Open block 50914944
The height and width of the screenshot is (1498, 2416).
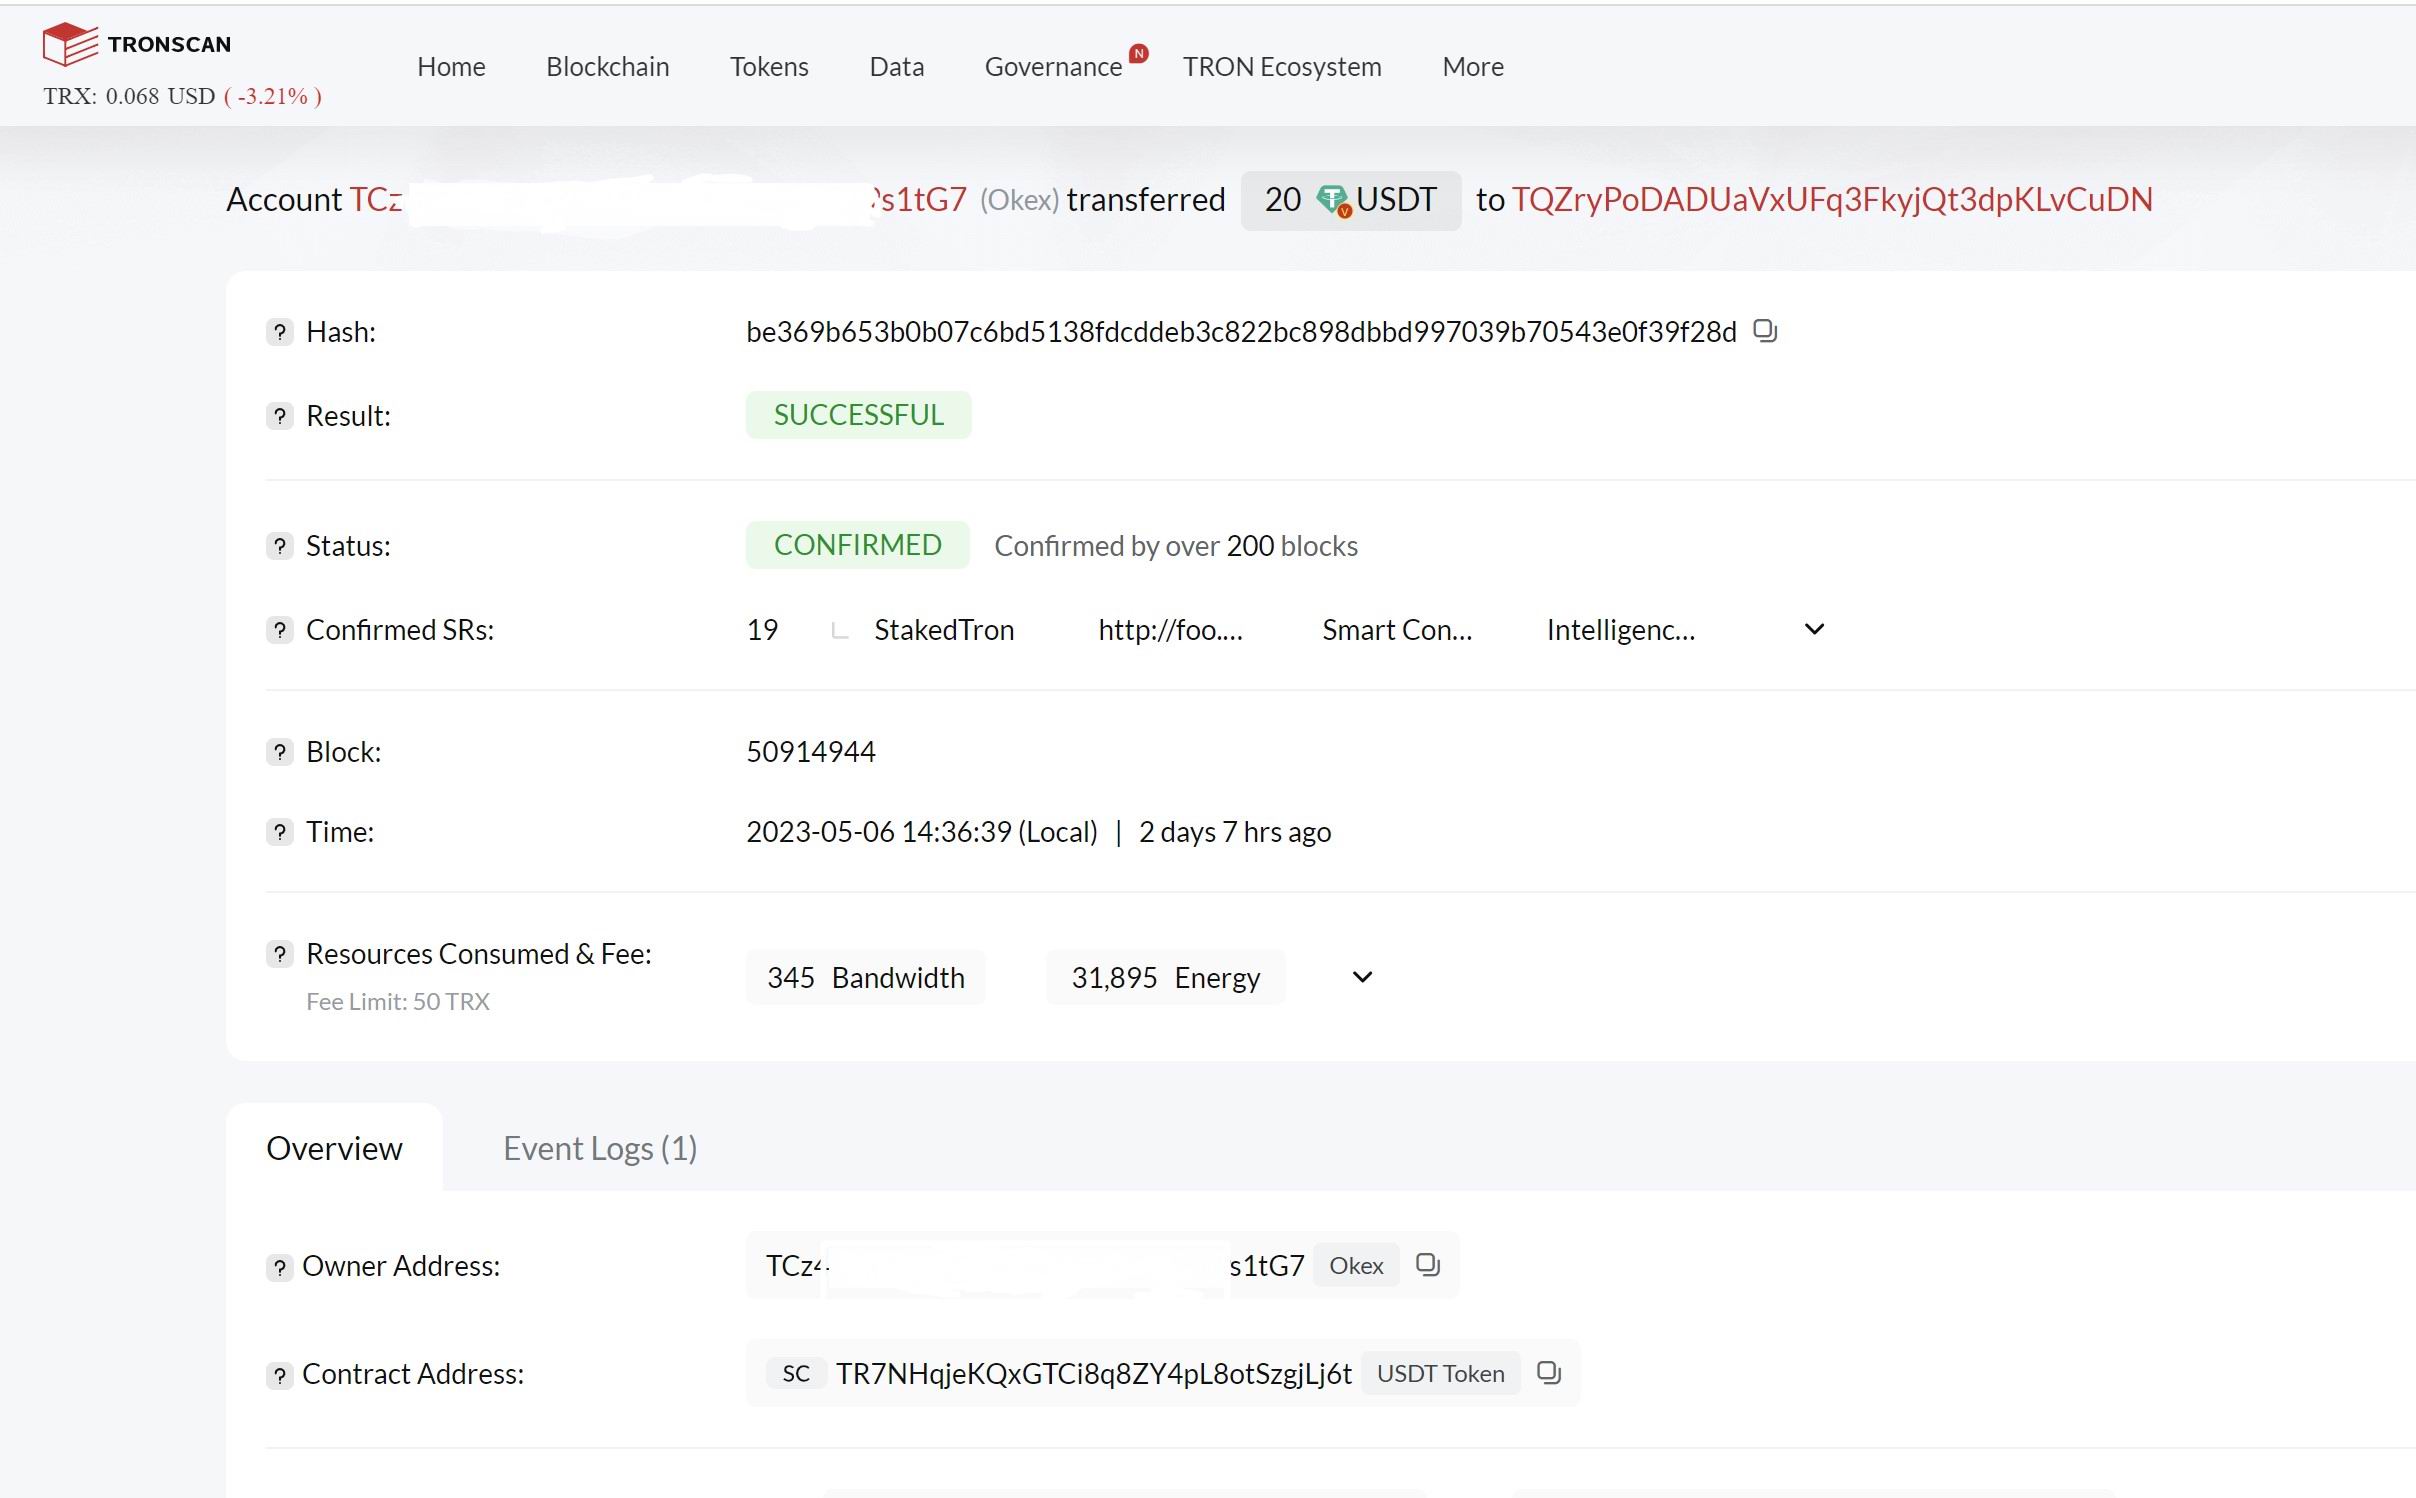tap(810, 752)
